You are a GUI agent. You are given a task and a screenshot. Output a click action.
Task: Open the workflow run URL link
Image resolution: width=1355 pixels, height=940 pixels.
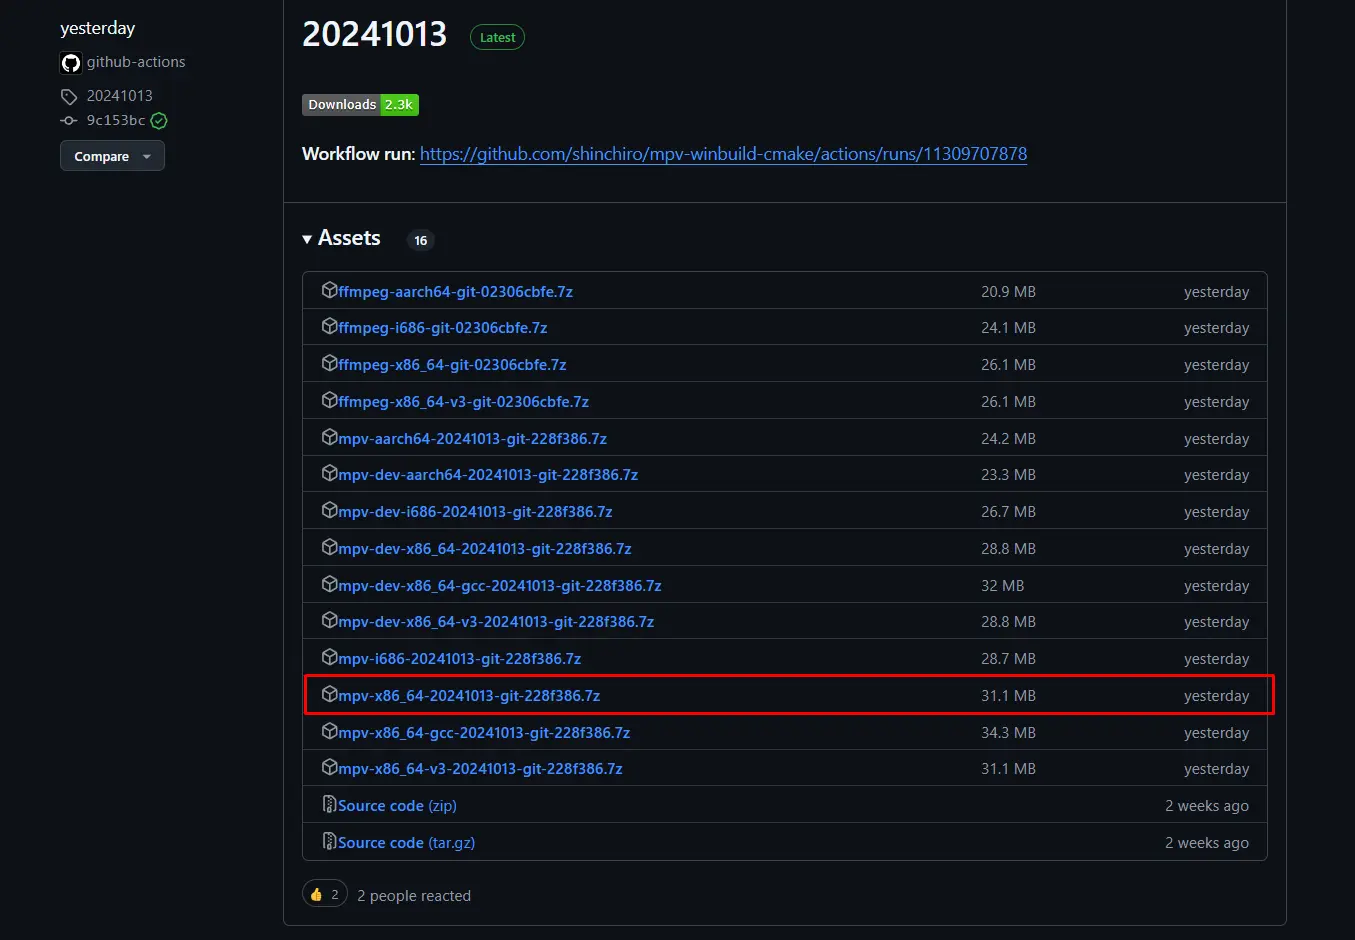tap(723, 154)
